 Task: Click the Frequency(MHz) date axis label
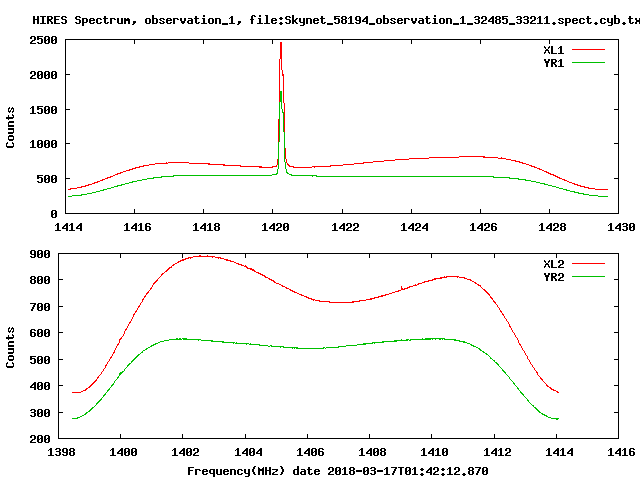point(338,471)
